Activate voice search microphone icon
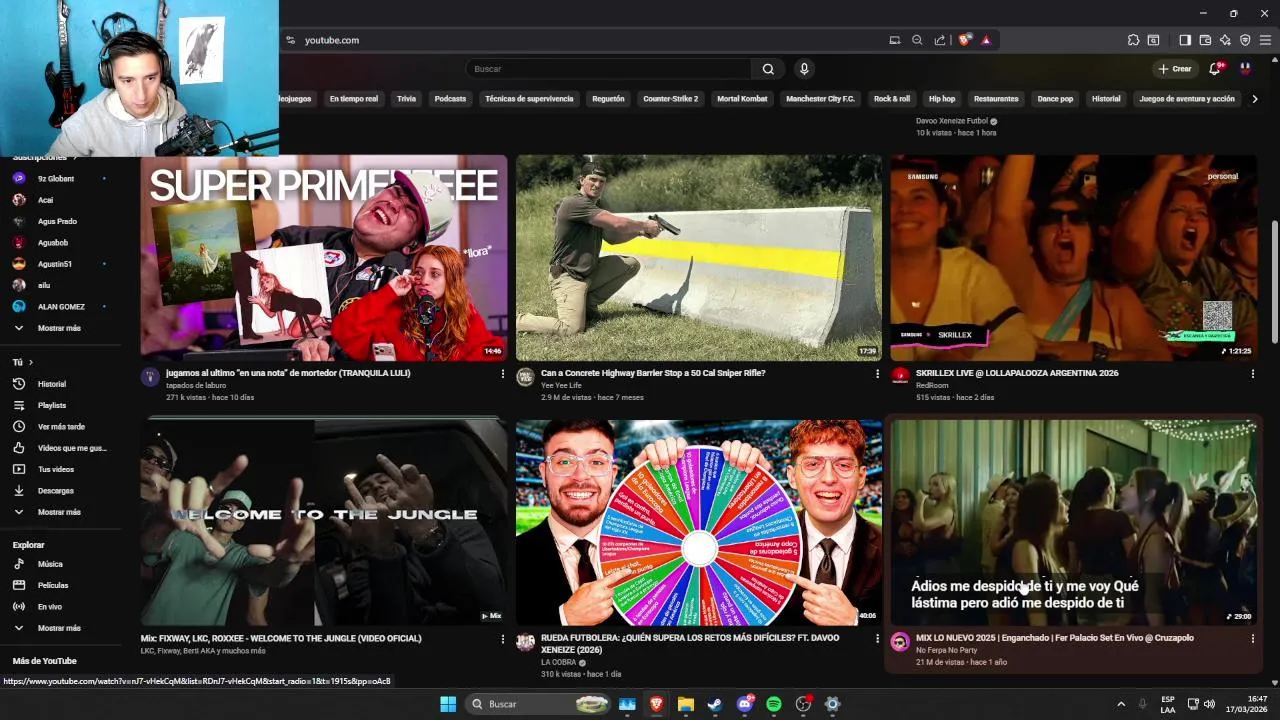The image size is (1280, 720). point(804,69)
